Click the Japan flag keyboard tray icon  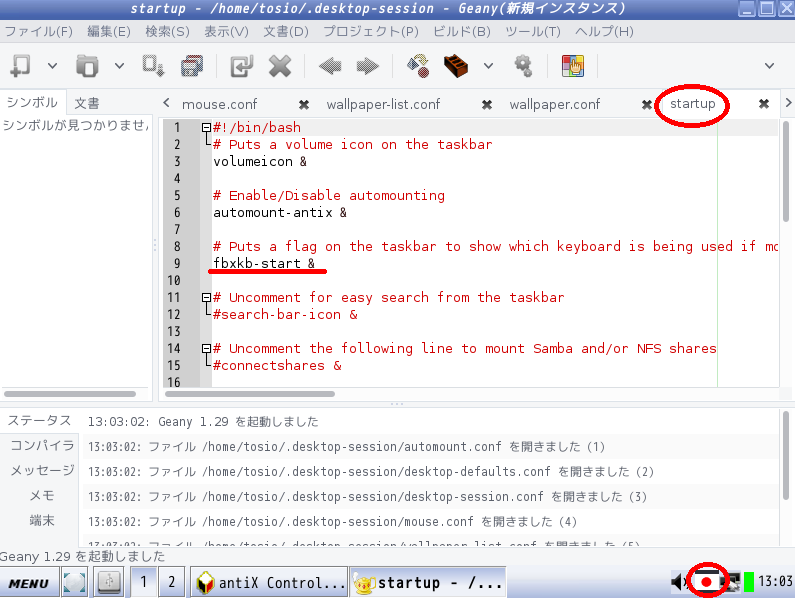click(x=706, y=581)
